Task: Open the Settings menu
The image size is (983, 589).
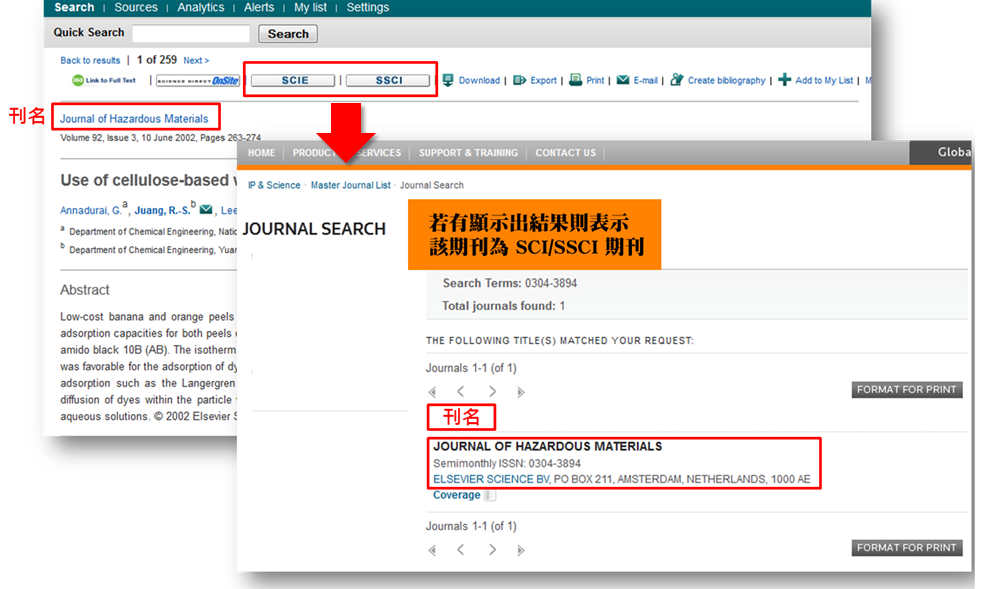Action: coord(368,8)
